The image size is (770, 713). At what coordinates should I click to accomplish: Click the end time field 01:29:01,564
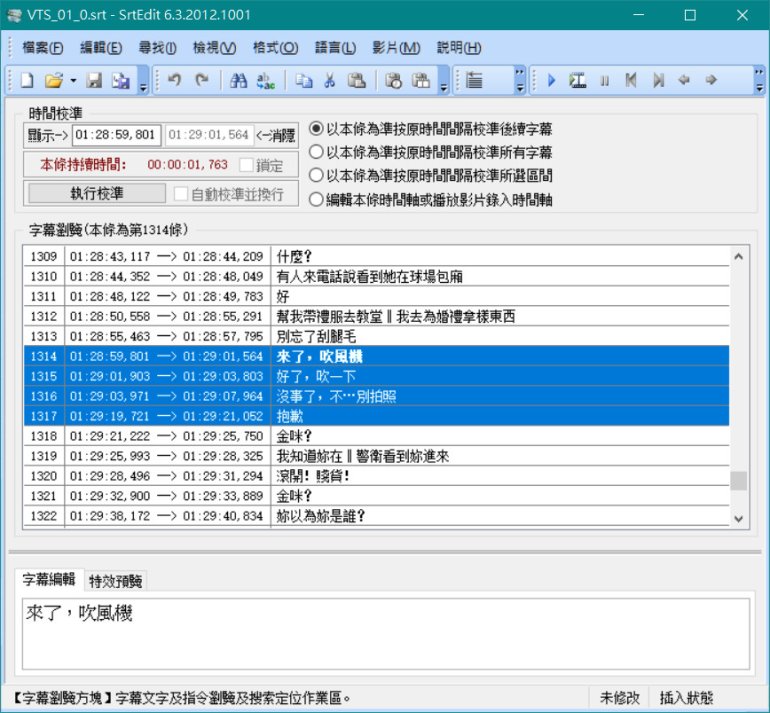tap(209, 135)
